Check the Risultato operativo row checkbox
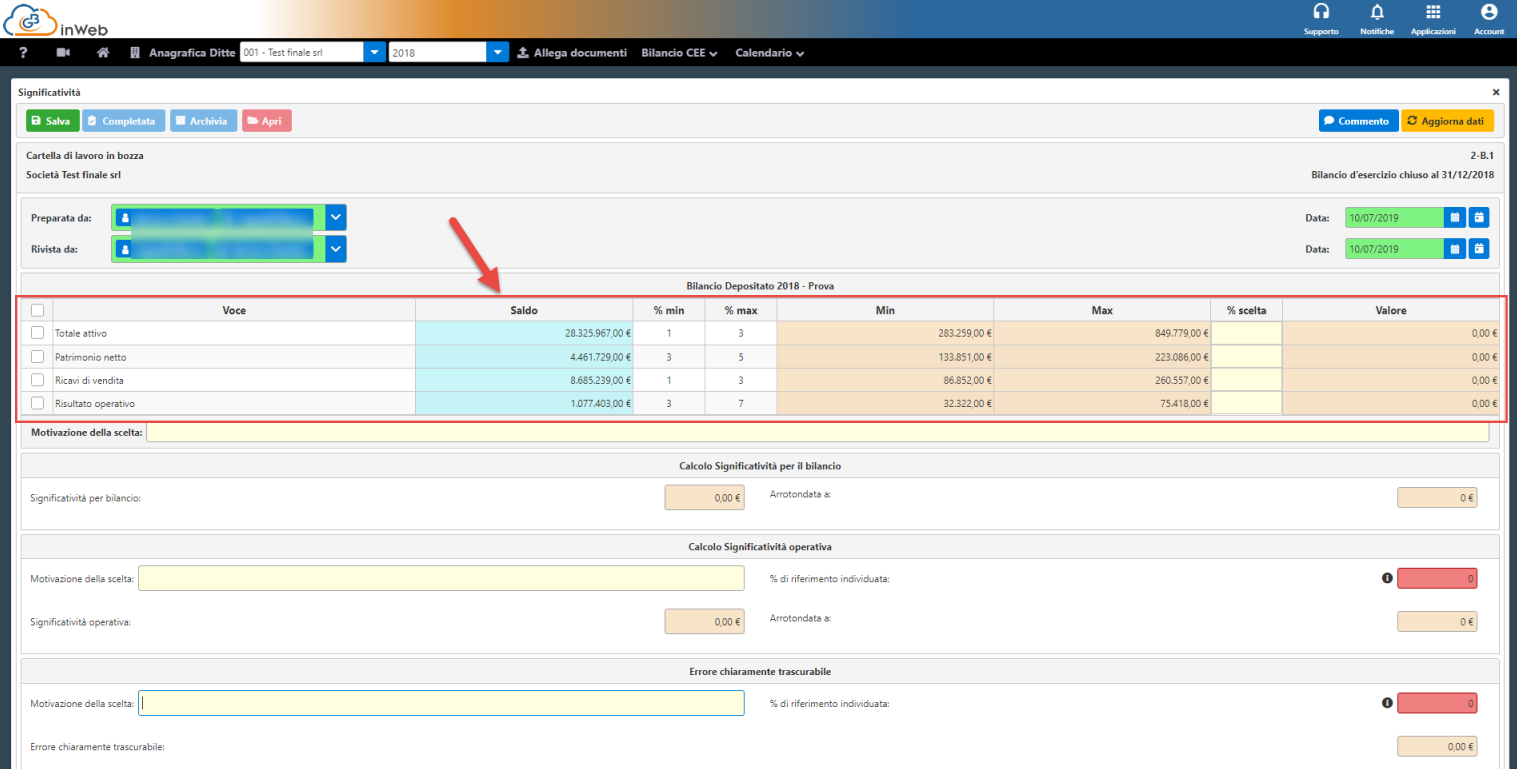Image resolution: width=1517 pixels, height=769 pixels. pyautogui.click(x=38, y=403)
